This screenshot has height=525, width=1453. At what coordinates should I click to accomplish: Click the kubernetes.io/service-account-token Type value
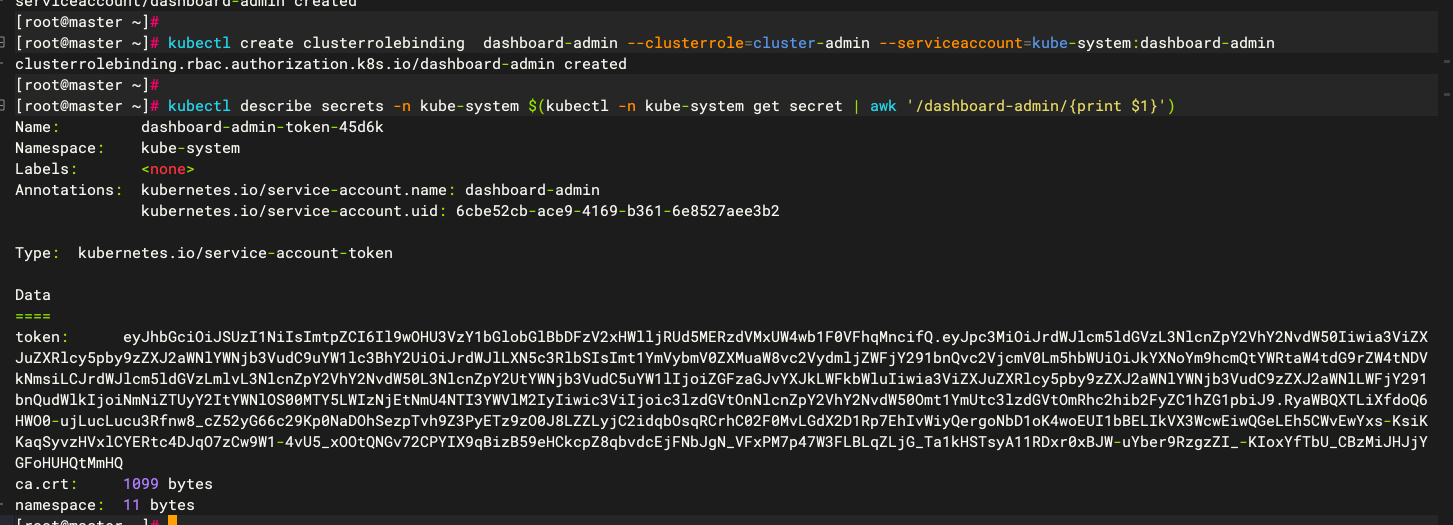[x=235, y=253]
